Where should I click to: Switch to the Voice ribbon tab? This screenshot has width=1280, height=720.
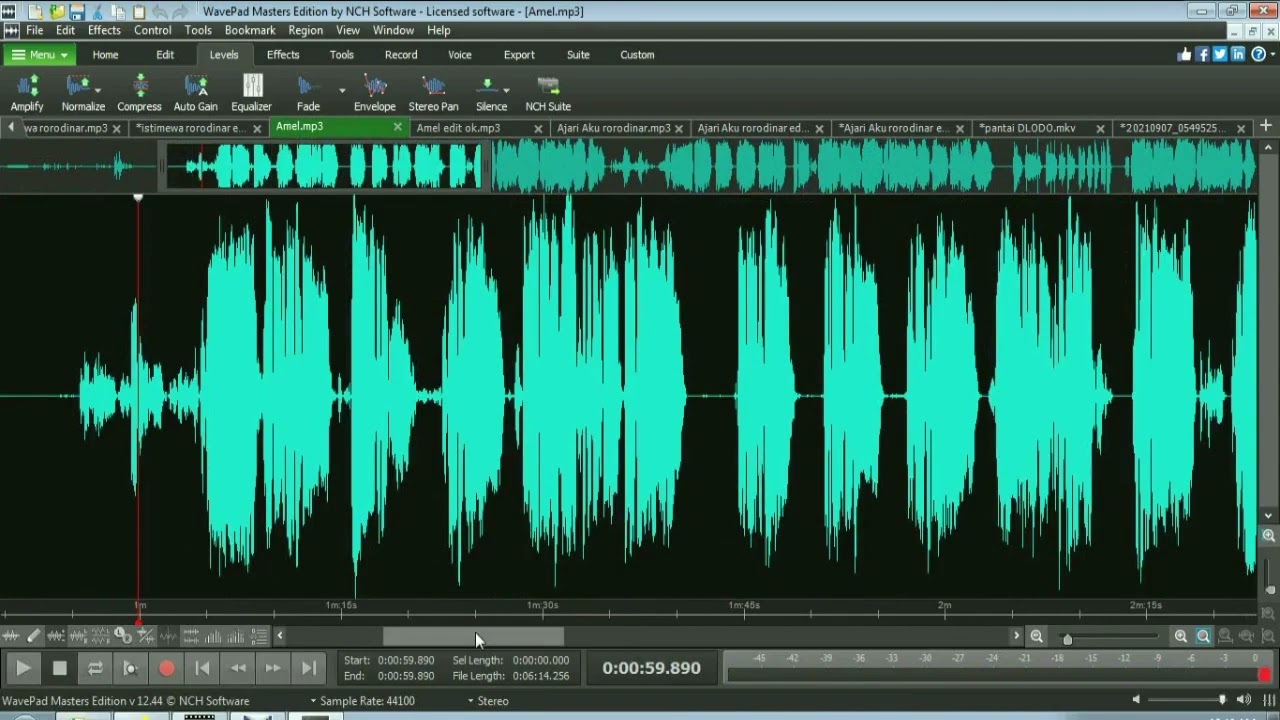point(460,55)
